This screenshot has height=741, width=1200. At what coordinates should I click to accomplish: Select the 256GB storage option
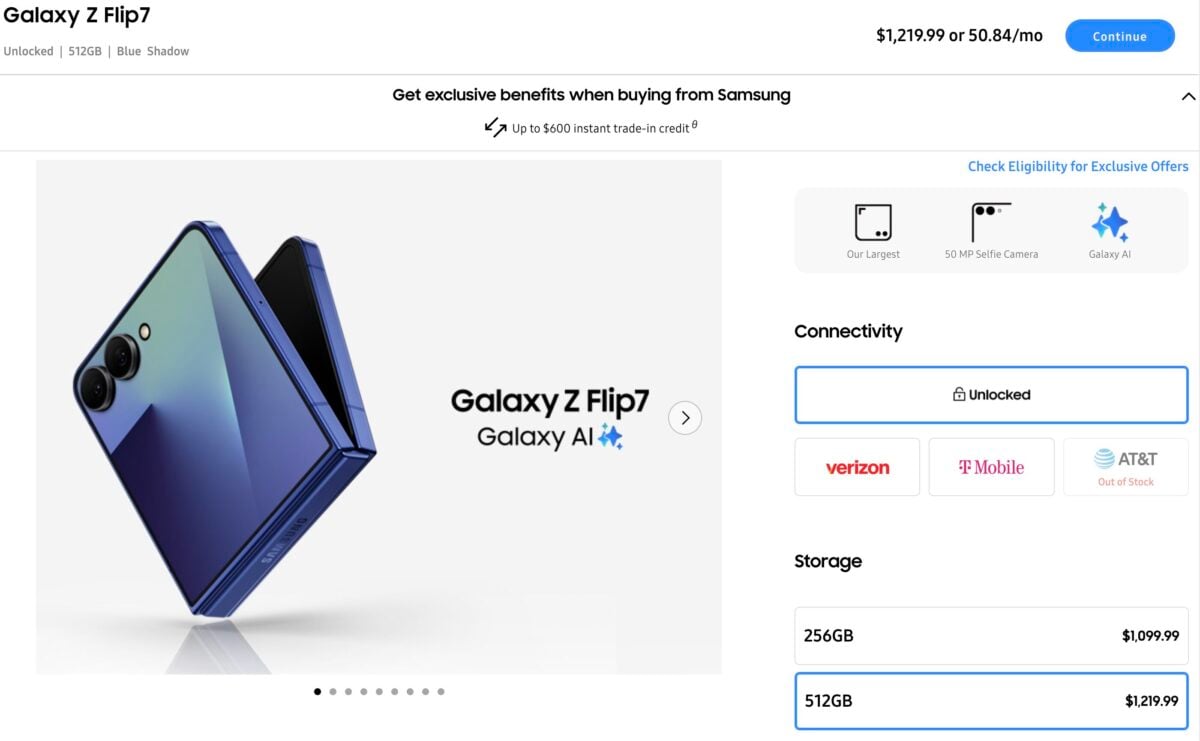coord(991,636)
